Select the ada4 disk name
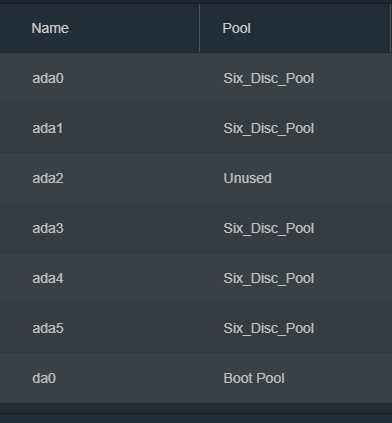This screenshot has height=423, width=392. coord(48,278)
